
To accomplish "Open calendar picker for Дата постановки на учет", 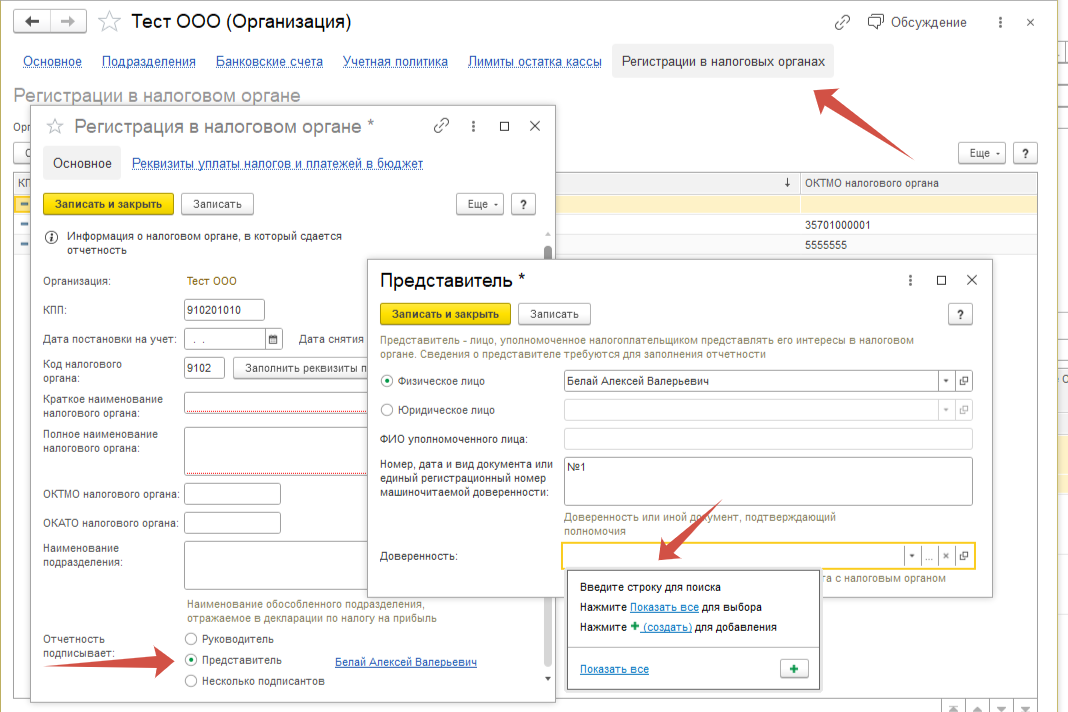I will (274, 338).
